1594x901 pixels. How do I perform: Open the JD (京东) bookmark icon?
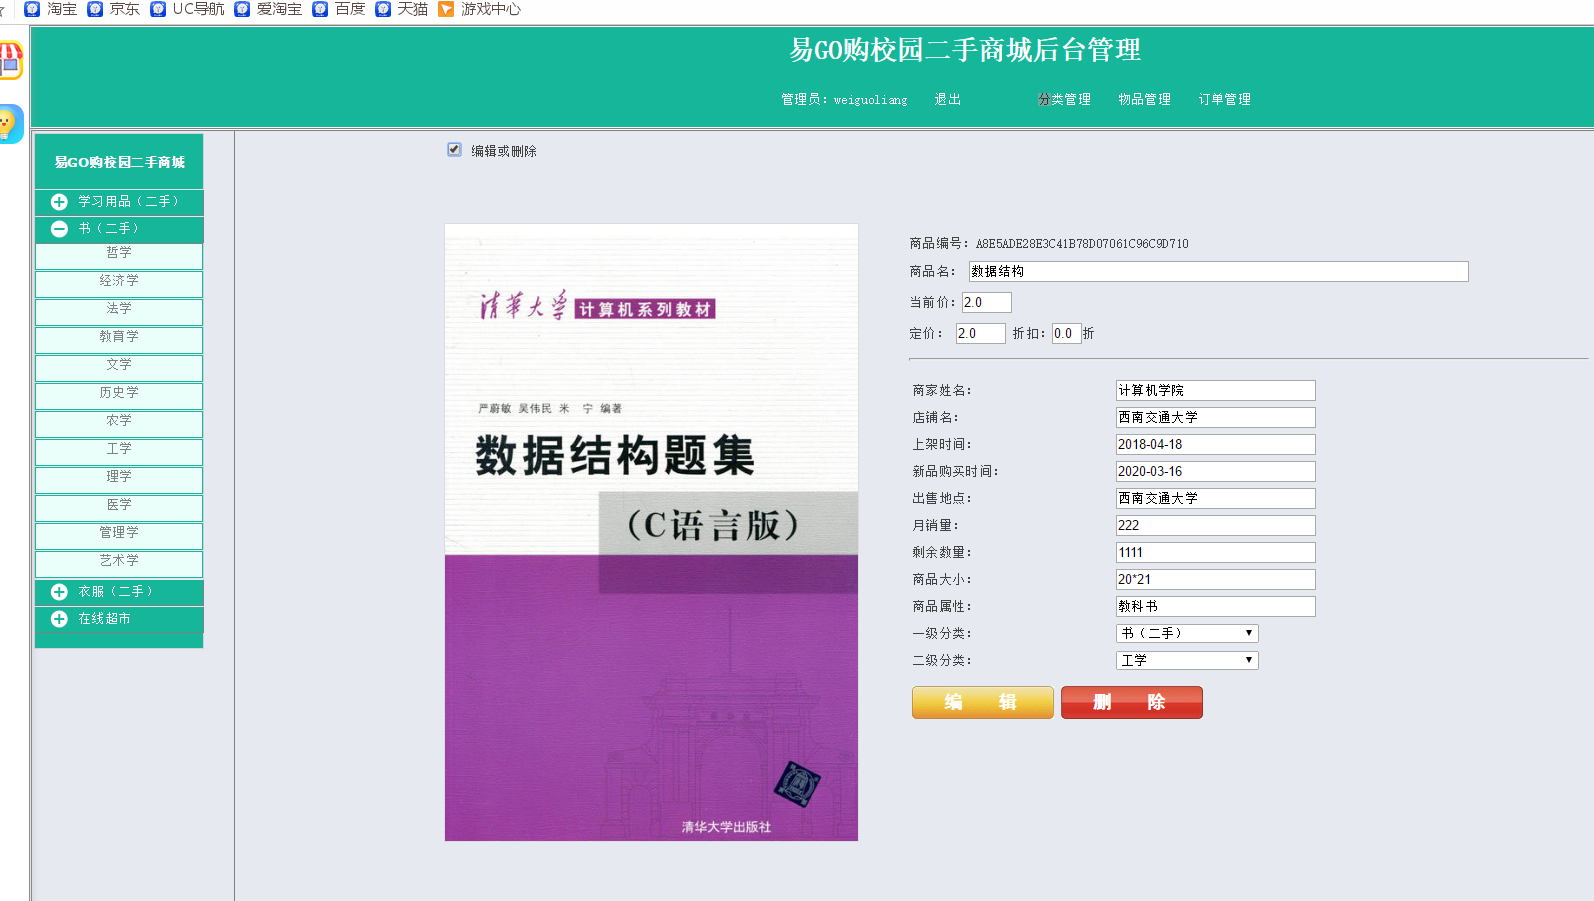[x=95, y=9]
